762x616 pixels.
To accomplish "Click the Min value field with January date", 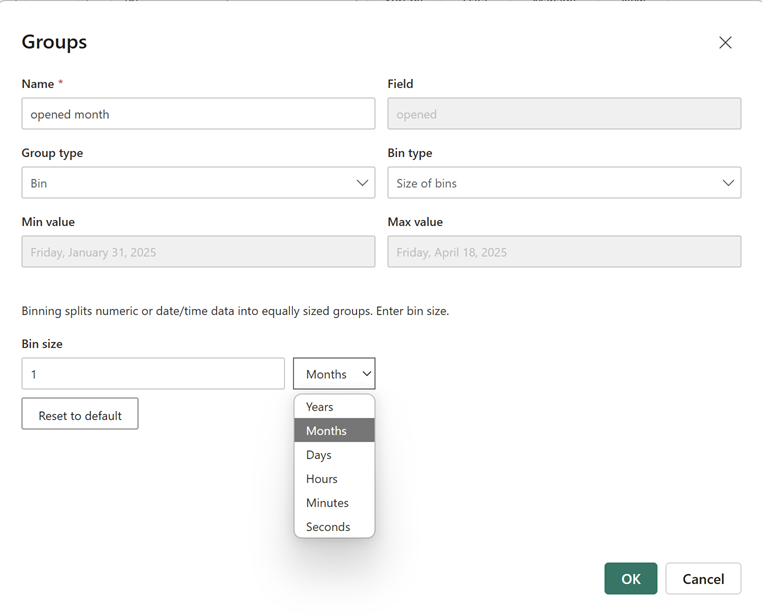I will (198, 252).
